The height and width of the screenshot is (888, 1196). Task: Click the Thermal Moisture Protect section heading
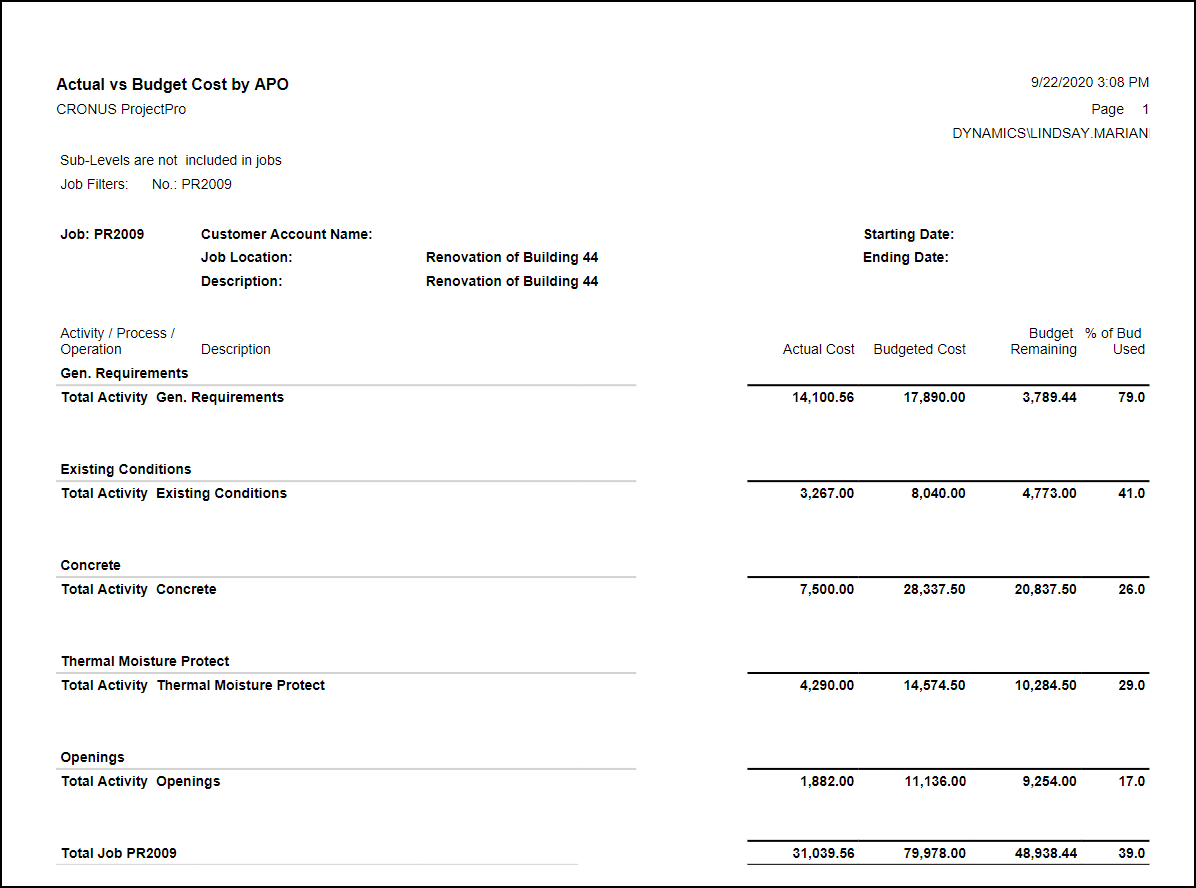pyautogui.click(x=145, y=661)
